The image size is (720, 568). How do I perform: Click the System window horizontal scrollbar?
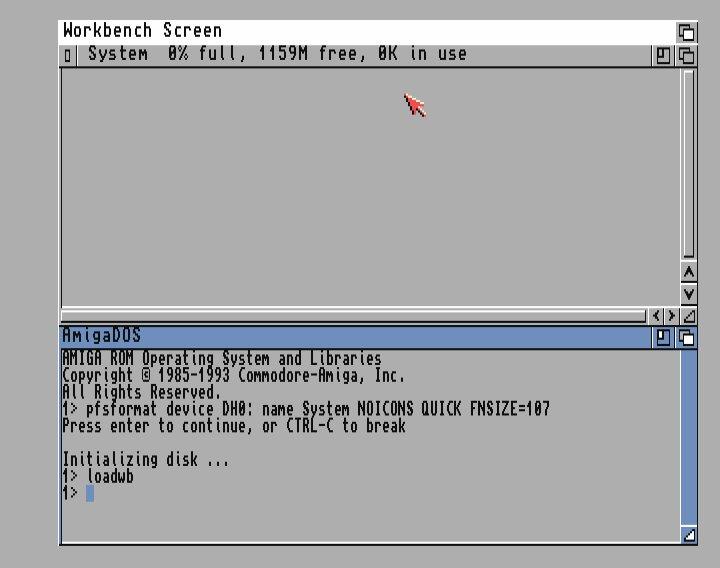(353, 315)
